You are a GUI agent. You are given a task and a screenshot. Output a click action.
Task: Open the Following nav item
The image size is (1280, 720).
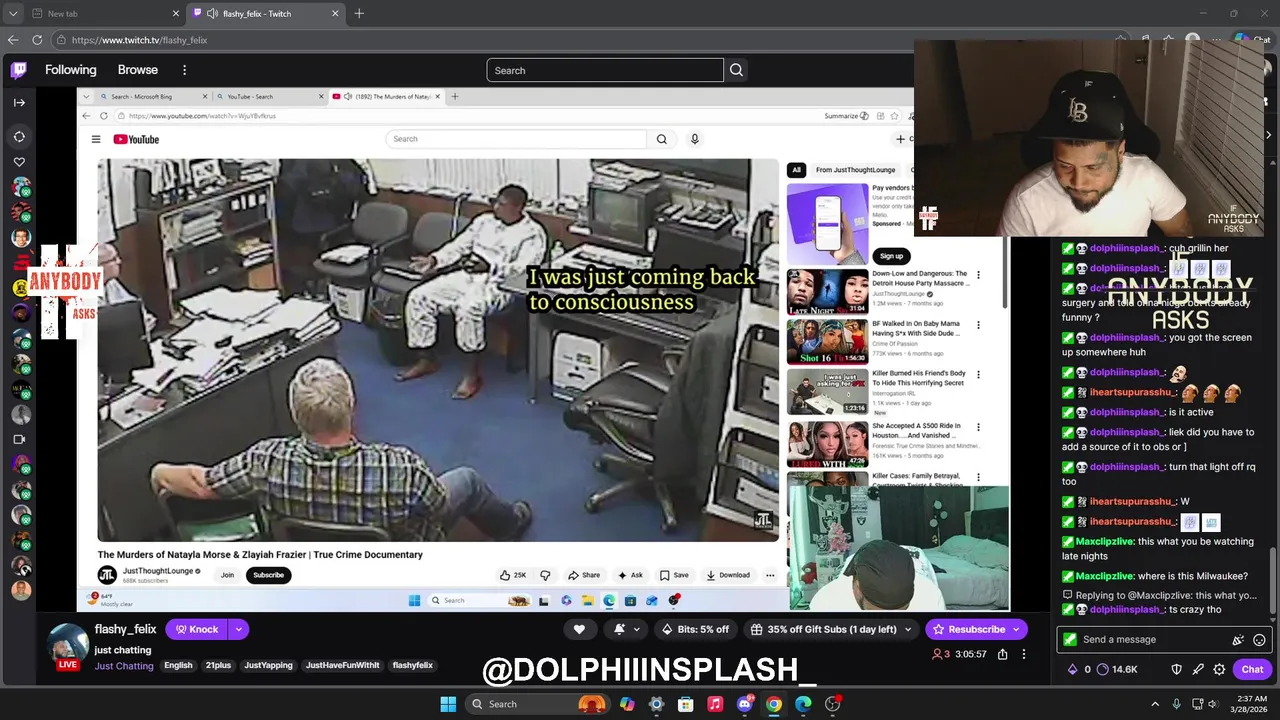pos(71,70)
